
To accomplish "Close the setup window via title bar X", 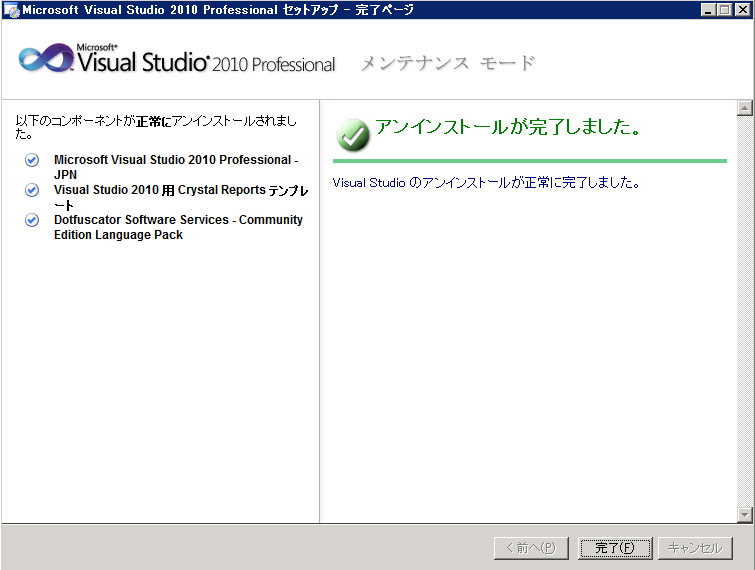I will [x=741, y=10].
